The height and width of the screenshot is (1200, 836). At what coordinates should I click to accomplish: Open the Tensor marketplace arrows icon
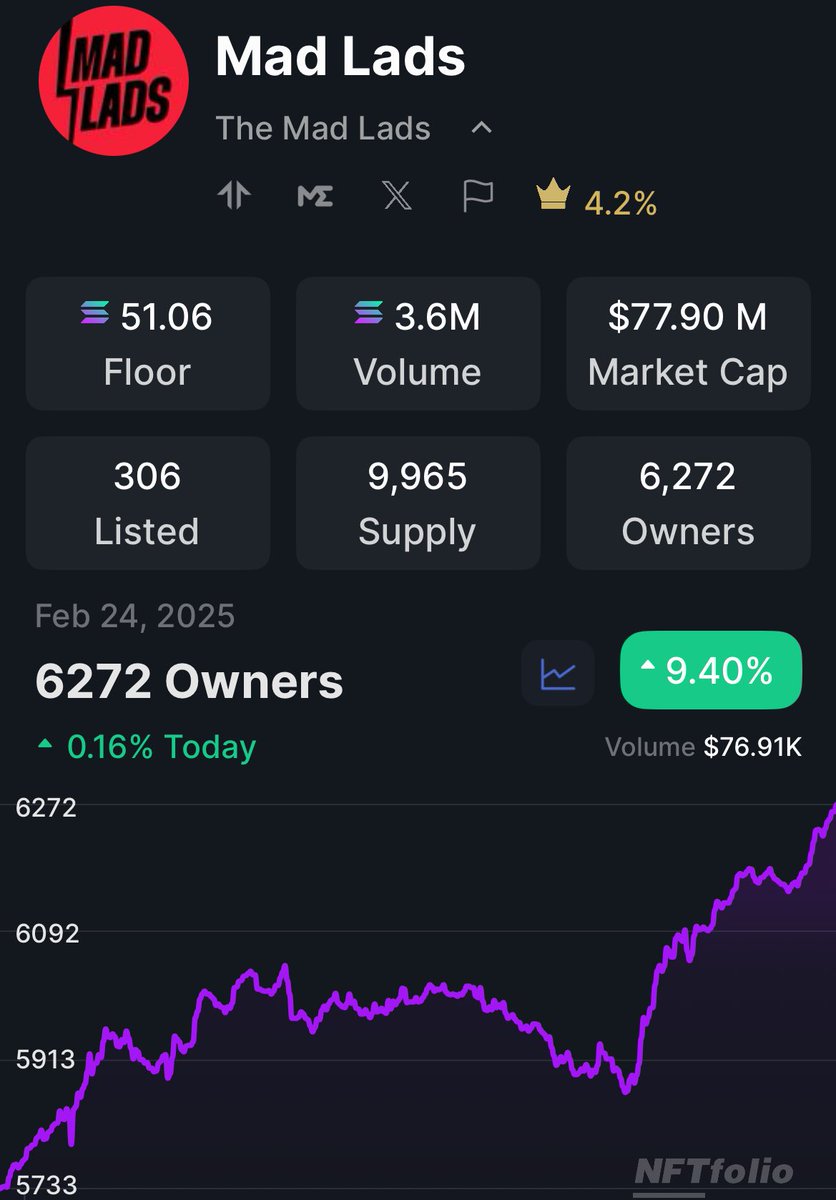(234, 196)
